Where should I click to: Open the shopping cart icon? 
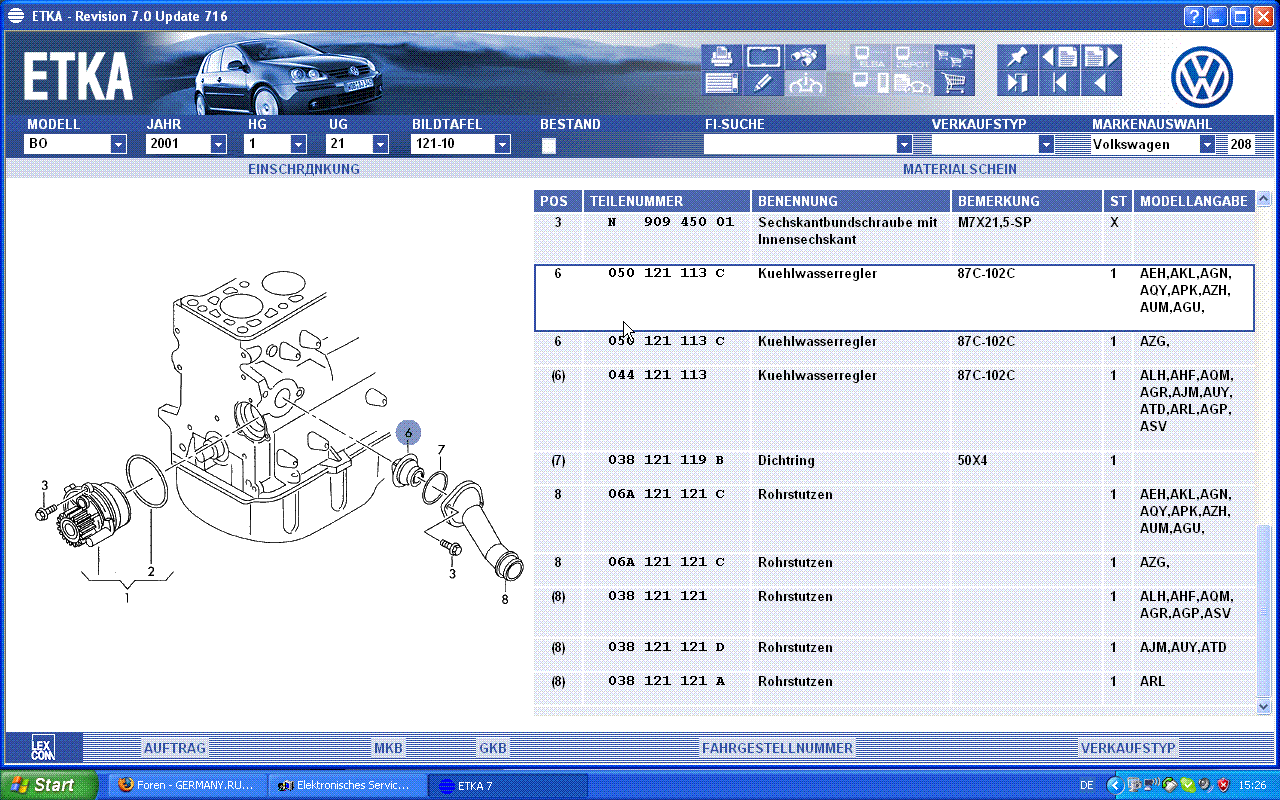[x=956, y=84]
